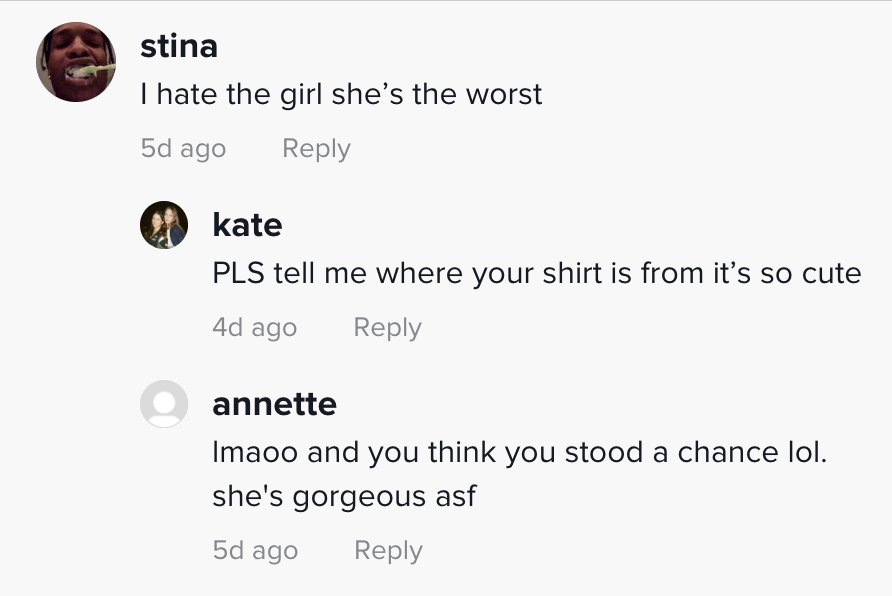Click annette's default gray avatar

[164, 404]
